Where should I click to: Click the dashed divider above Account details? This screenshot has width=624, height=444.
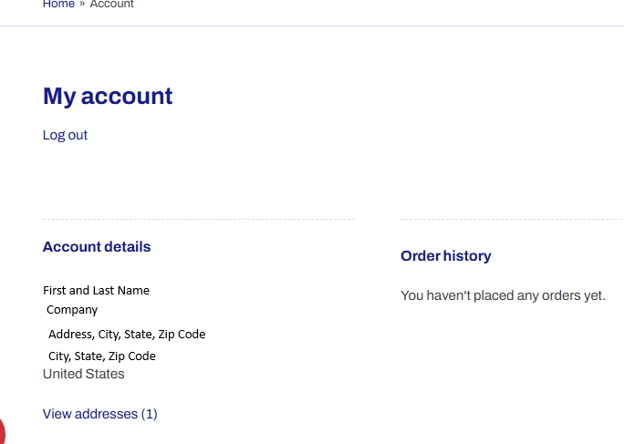point(198,219)
